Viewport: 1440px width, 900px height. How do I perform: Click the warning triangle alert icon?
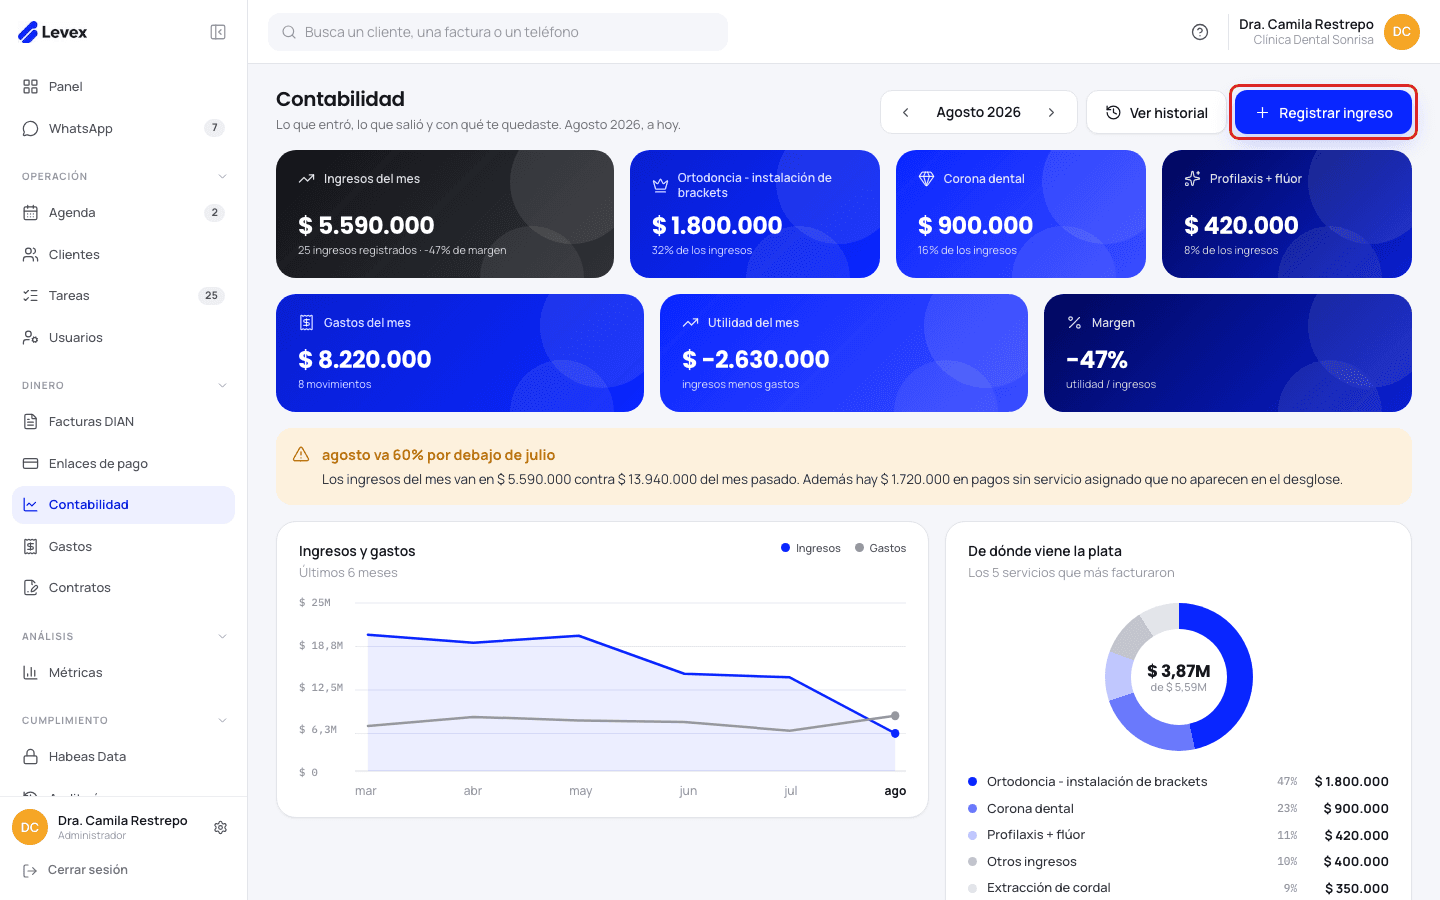301,455
